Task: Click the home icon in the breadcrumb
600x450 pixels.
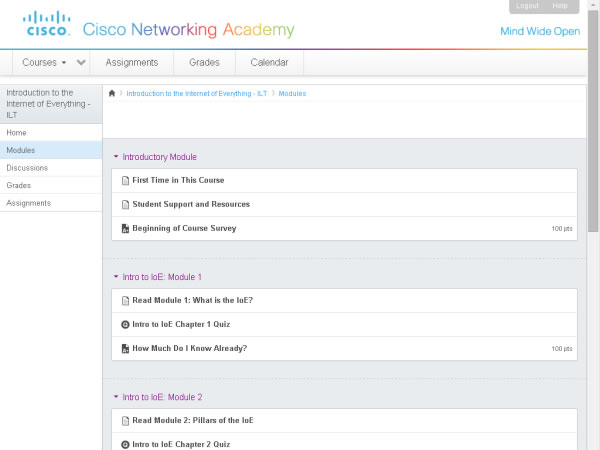Action: coord(112,93)
